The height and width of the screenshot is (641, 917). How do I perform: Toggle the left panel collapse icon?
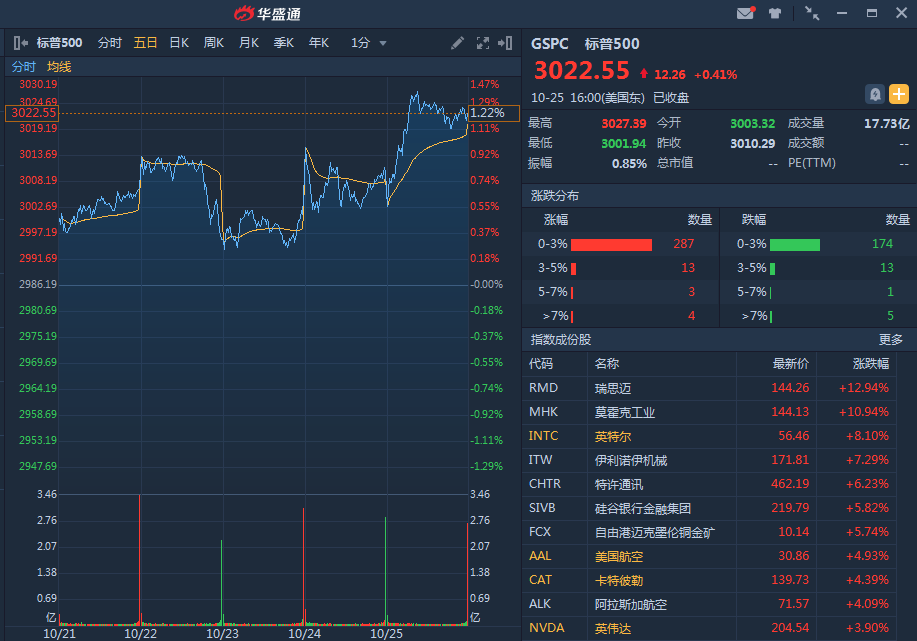20,43
